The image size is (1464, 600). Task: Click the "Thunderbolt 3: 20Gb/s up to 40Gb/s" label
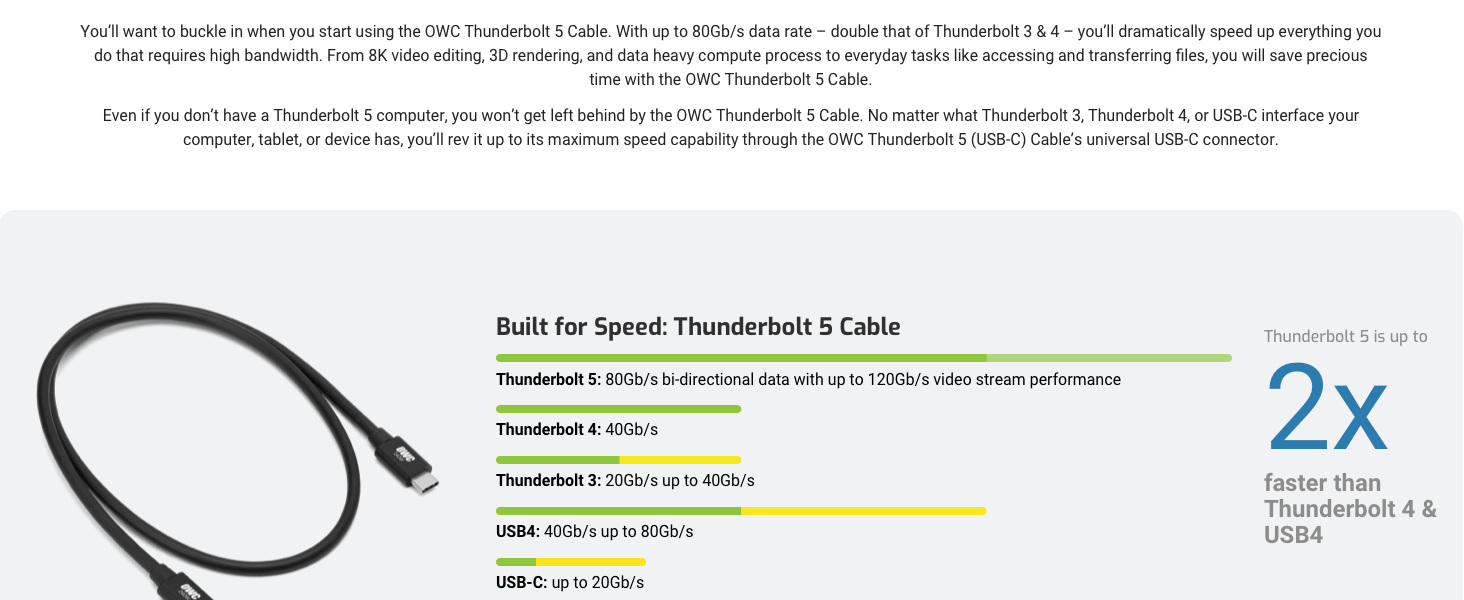pos(625,481)
